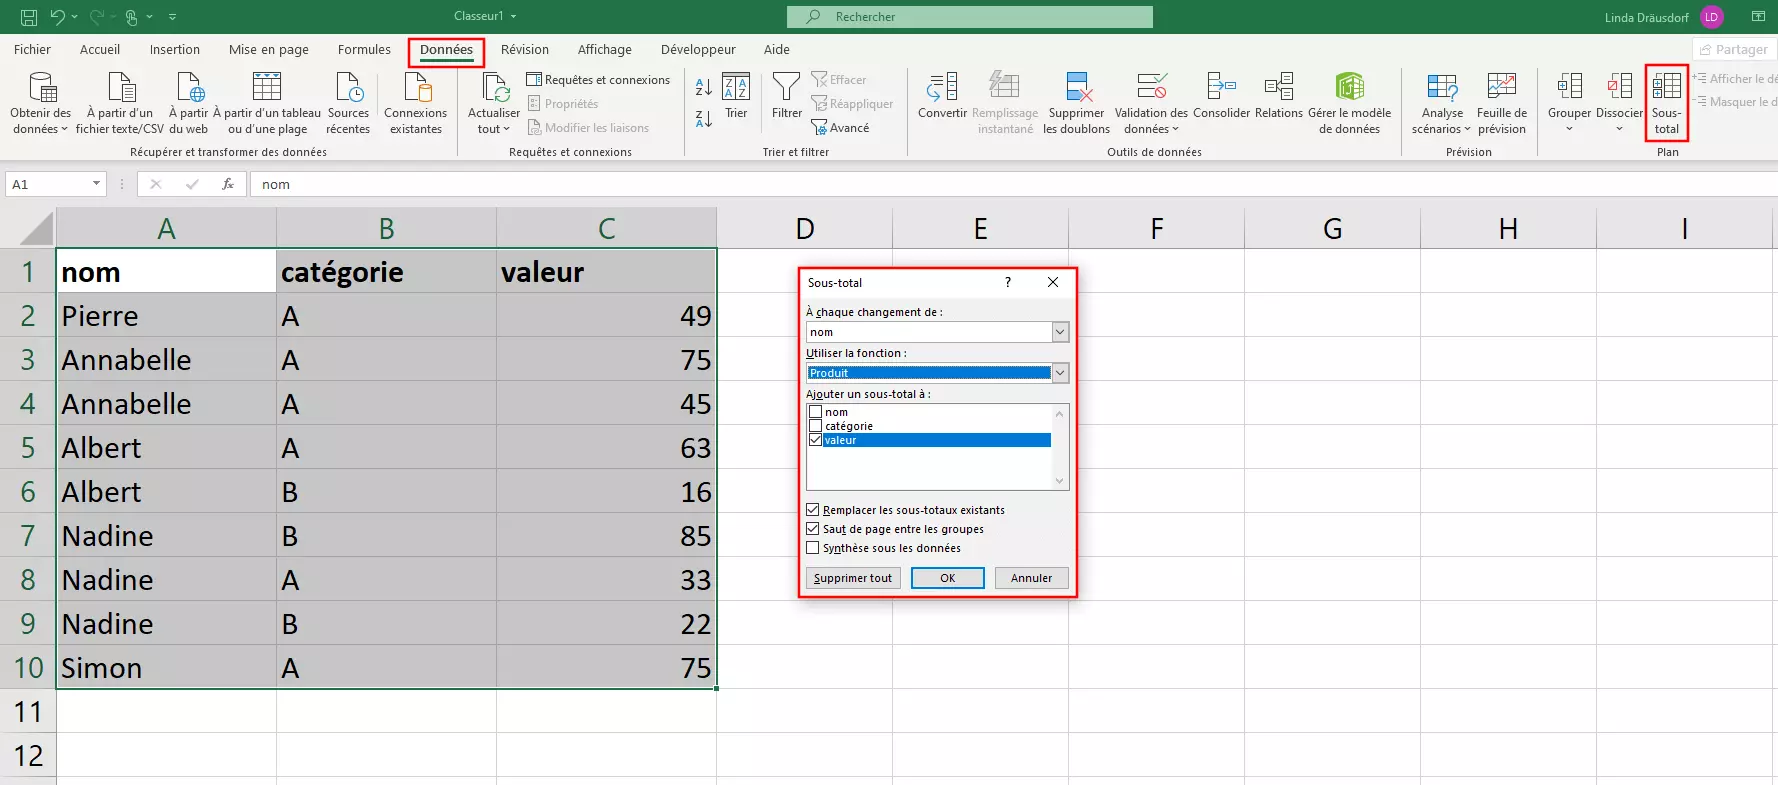Click Requêtes et connexions button
The width and height of the screenshot is (1778, 785).
click(598, 80)
